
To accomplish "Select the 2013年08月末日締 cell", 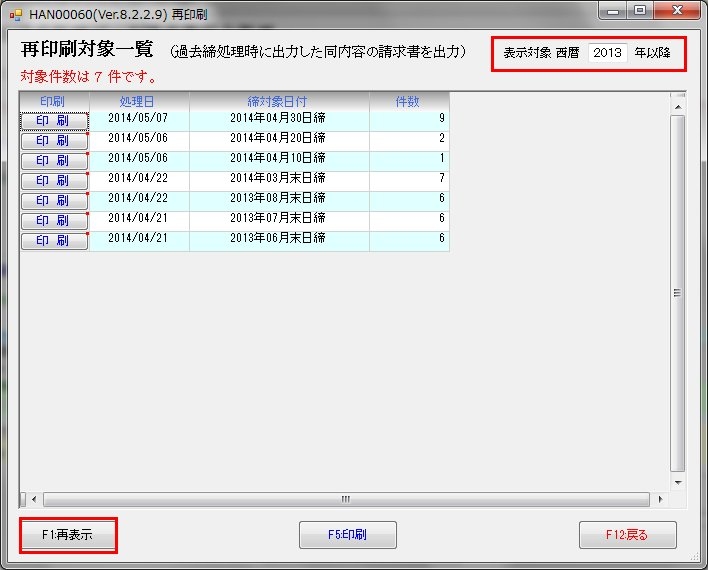I will (x=279, y=201).
